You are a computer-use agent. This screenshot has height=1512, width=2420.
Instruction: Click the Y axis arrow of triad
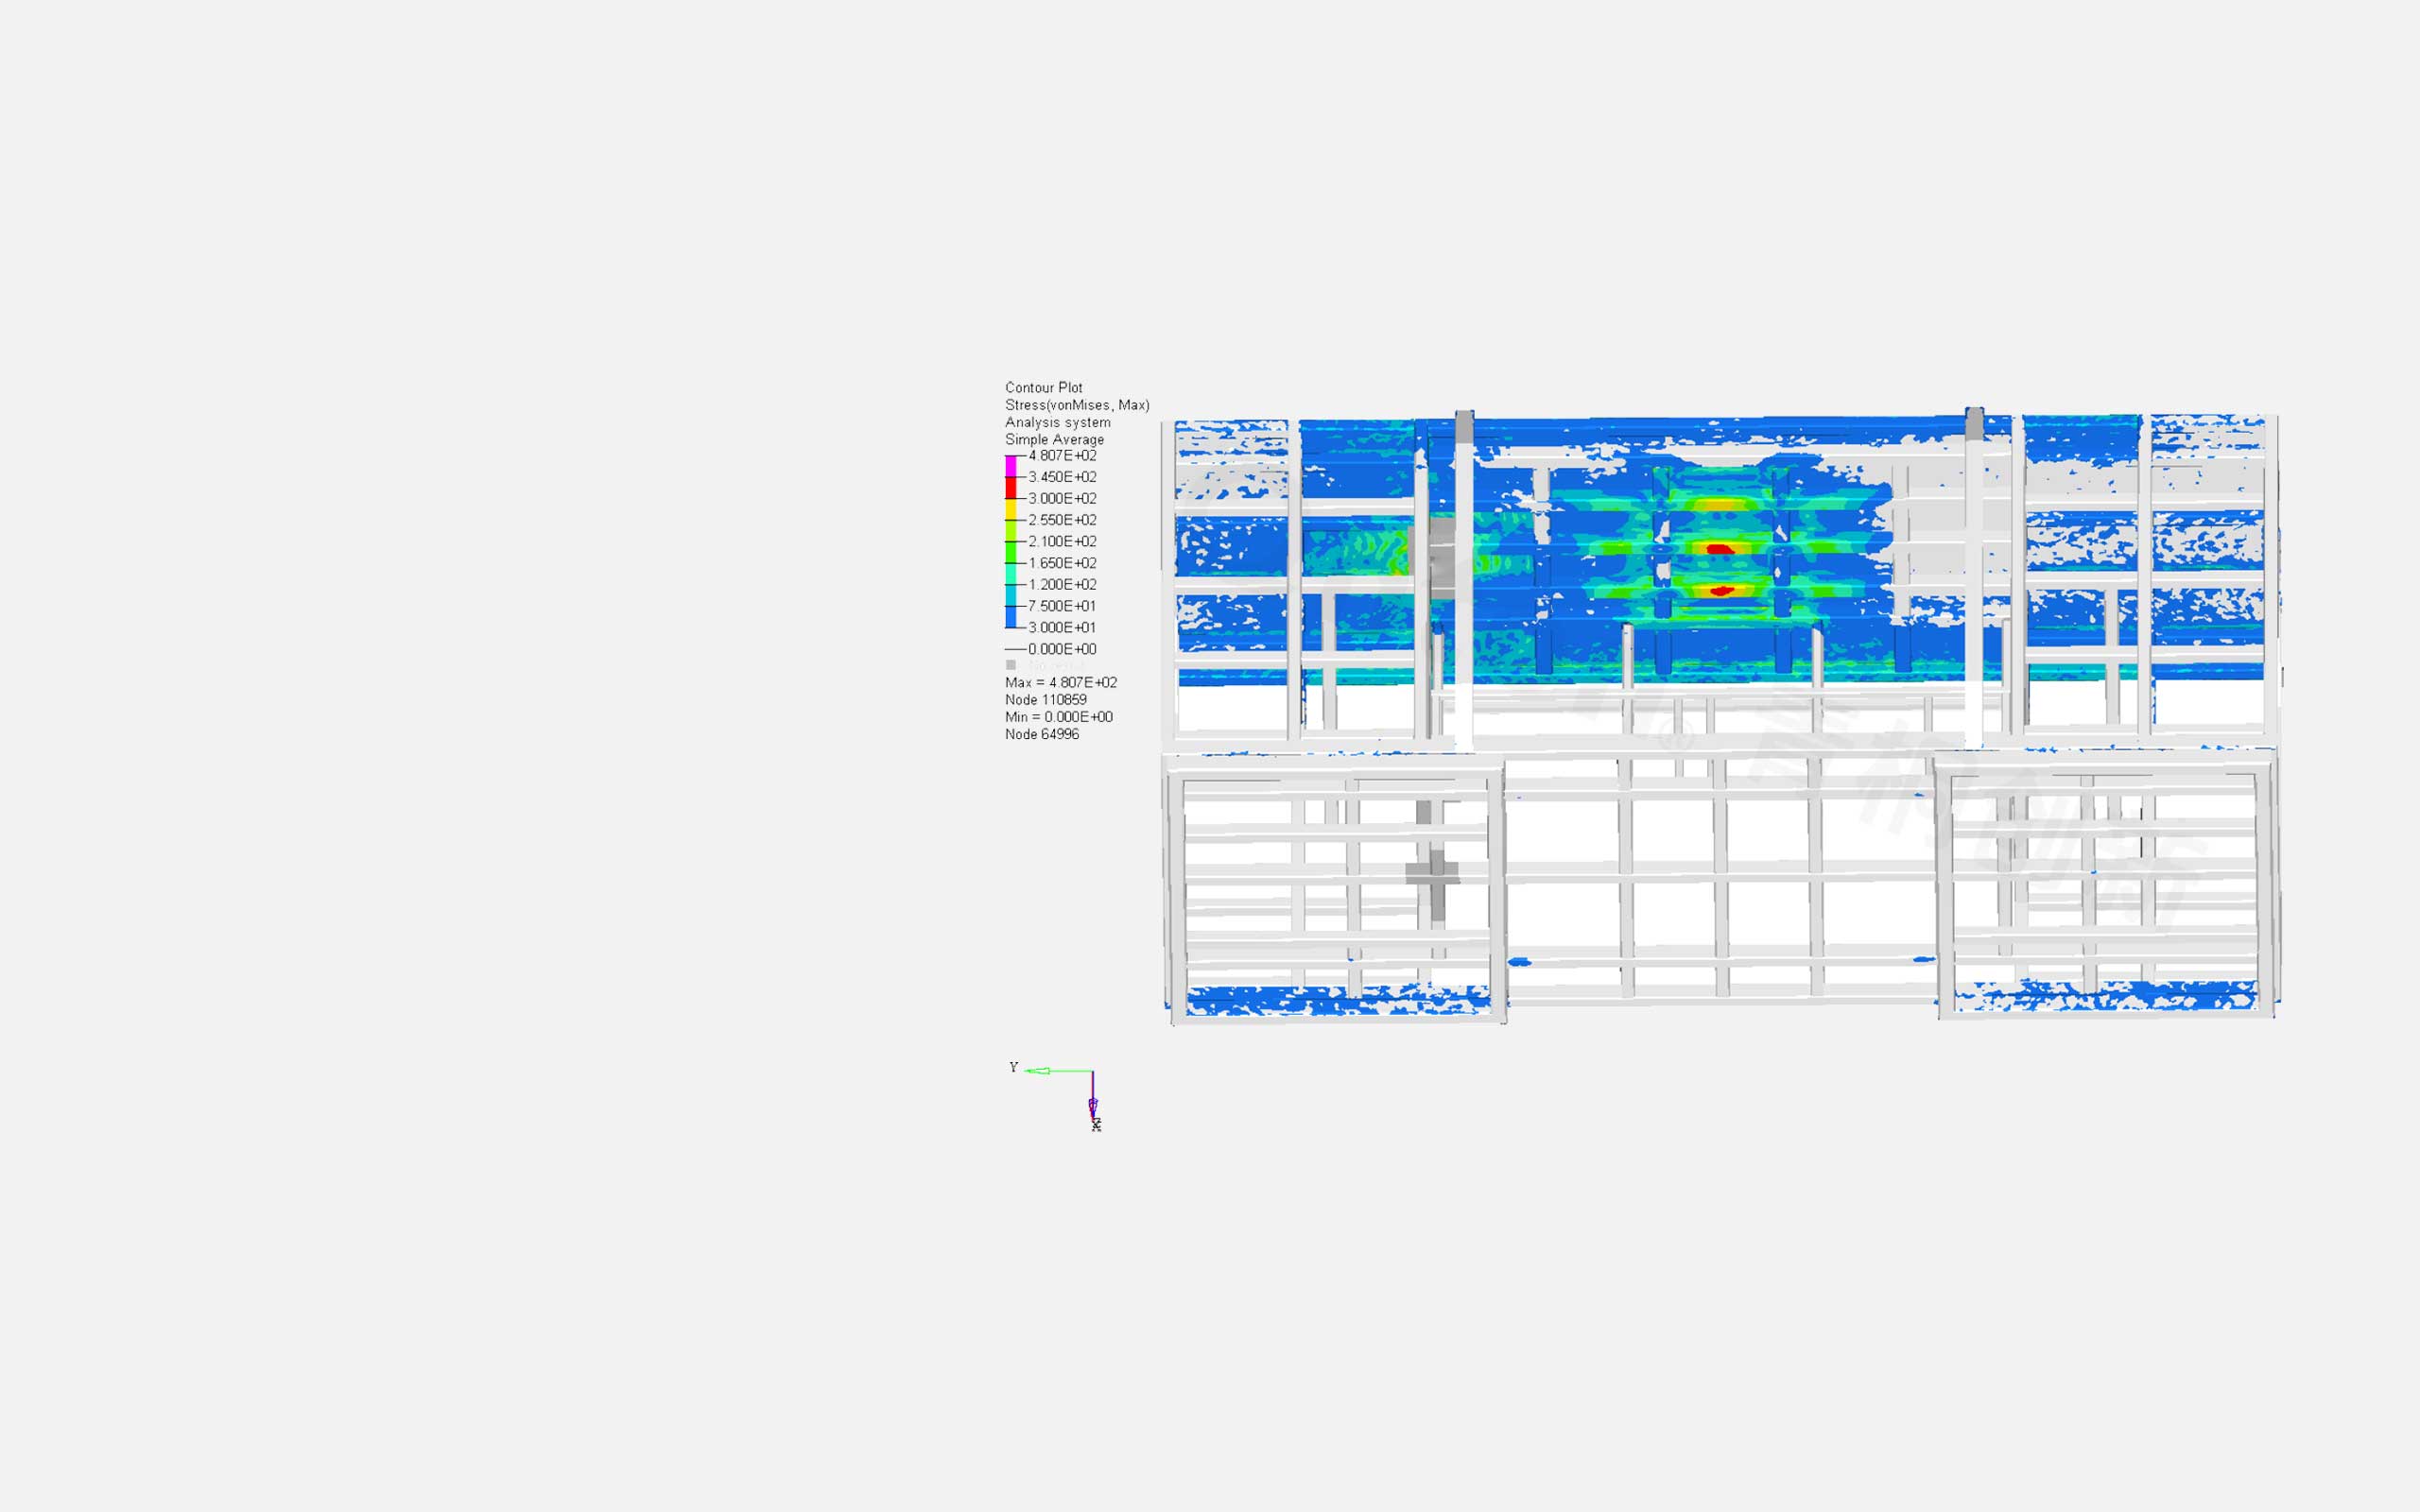1040,1071
